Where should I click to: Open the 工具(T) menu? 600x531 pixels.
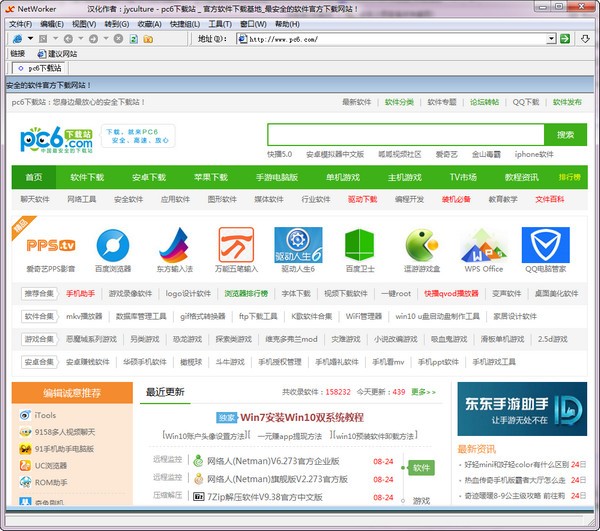pyautogui.click(x=220, y=24)
